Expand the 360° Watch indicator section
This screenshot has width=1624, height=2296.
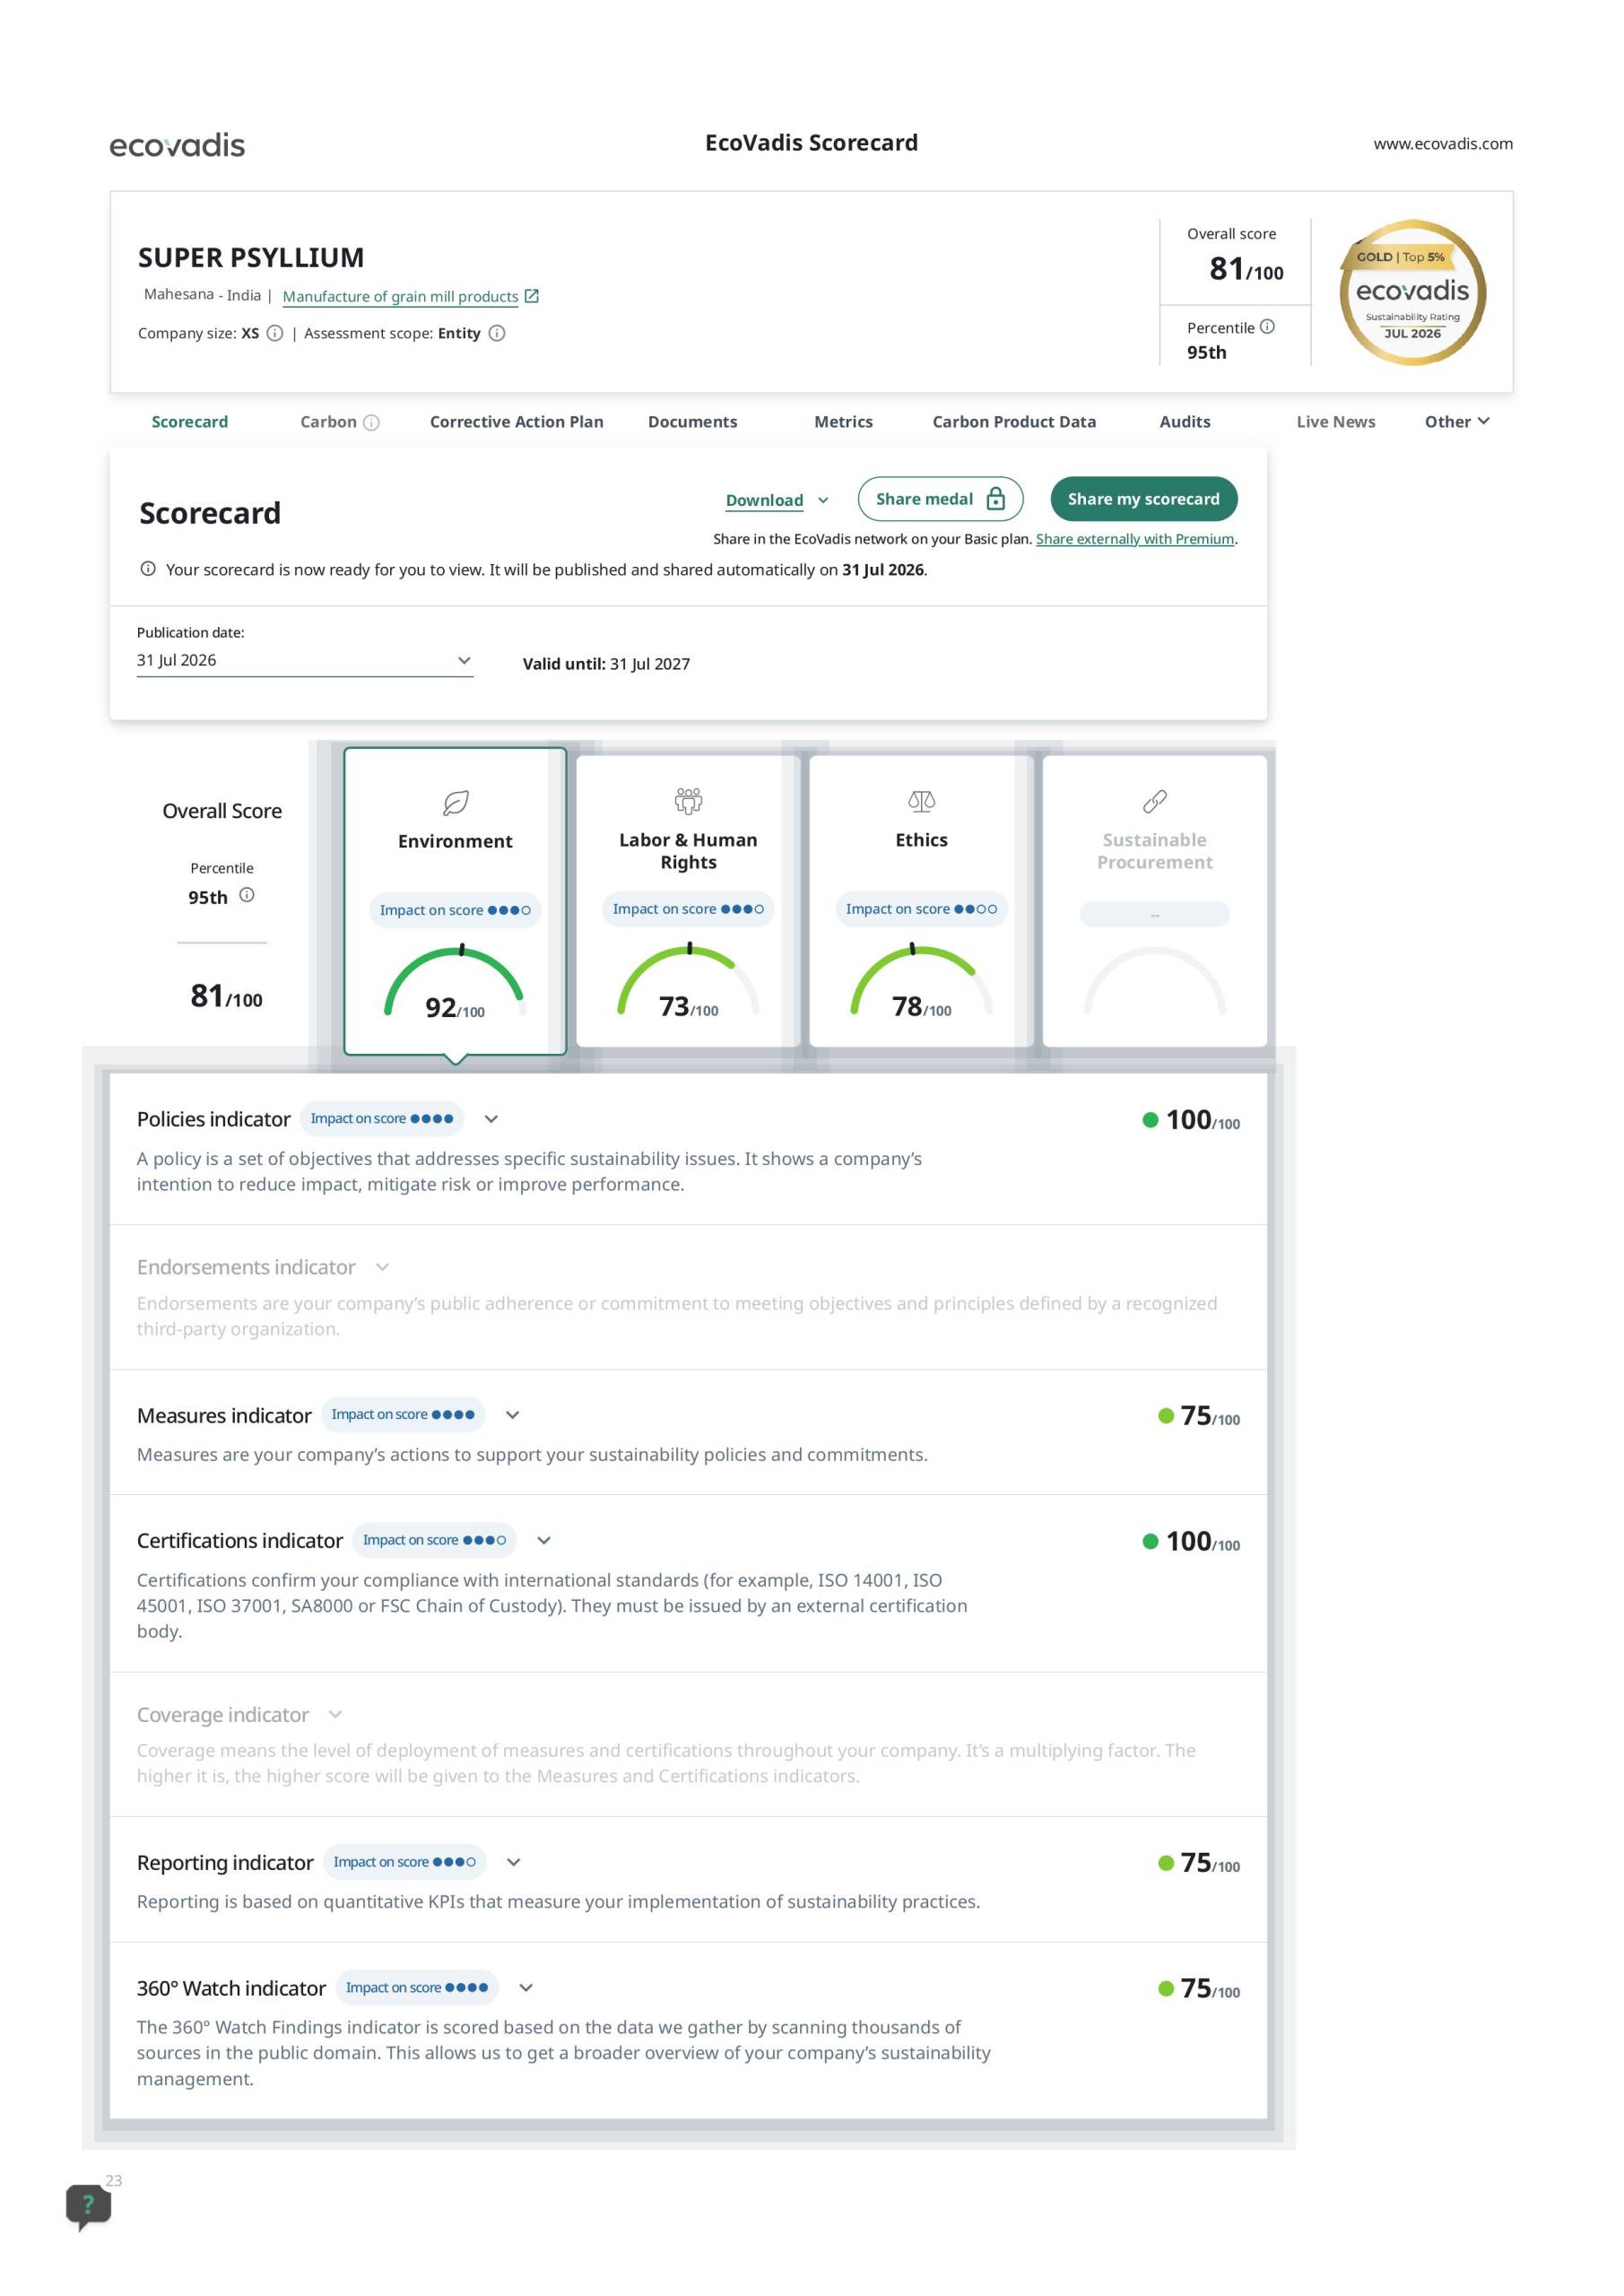526,1988
